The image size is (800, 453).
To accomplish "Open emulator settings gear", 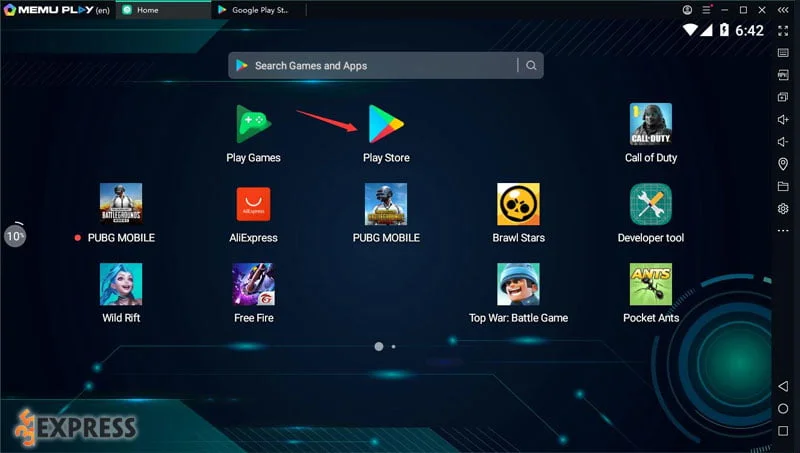I will pyautogui.click(x=783, y=209).
